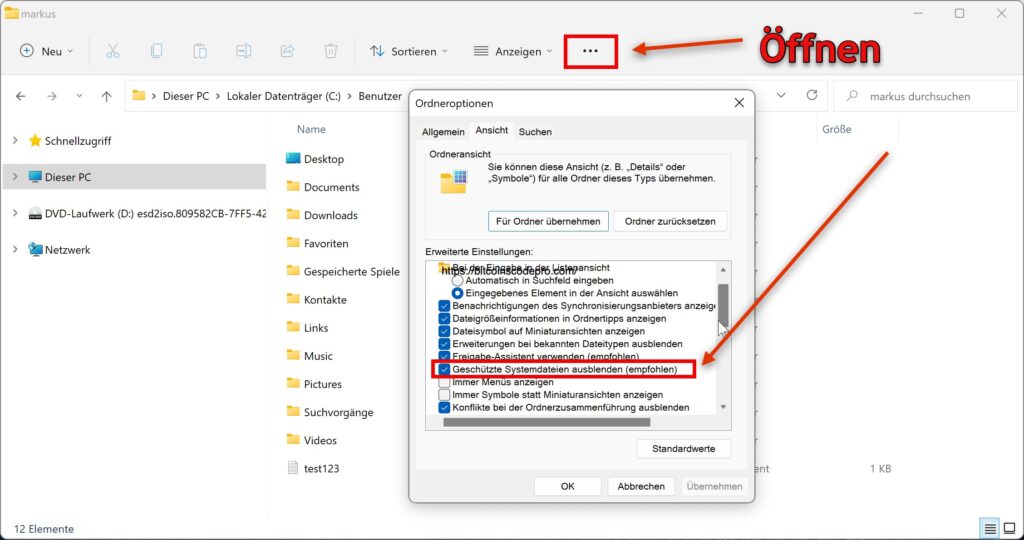1024x540 pixels.
Task: Click the 'markus durchsuchen' search field
Action: 925,96
